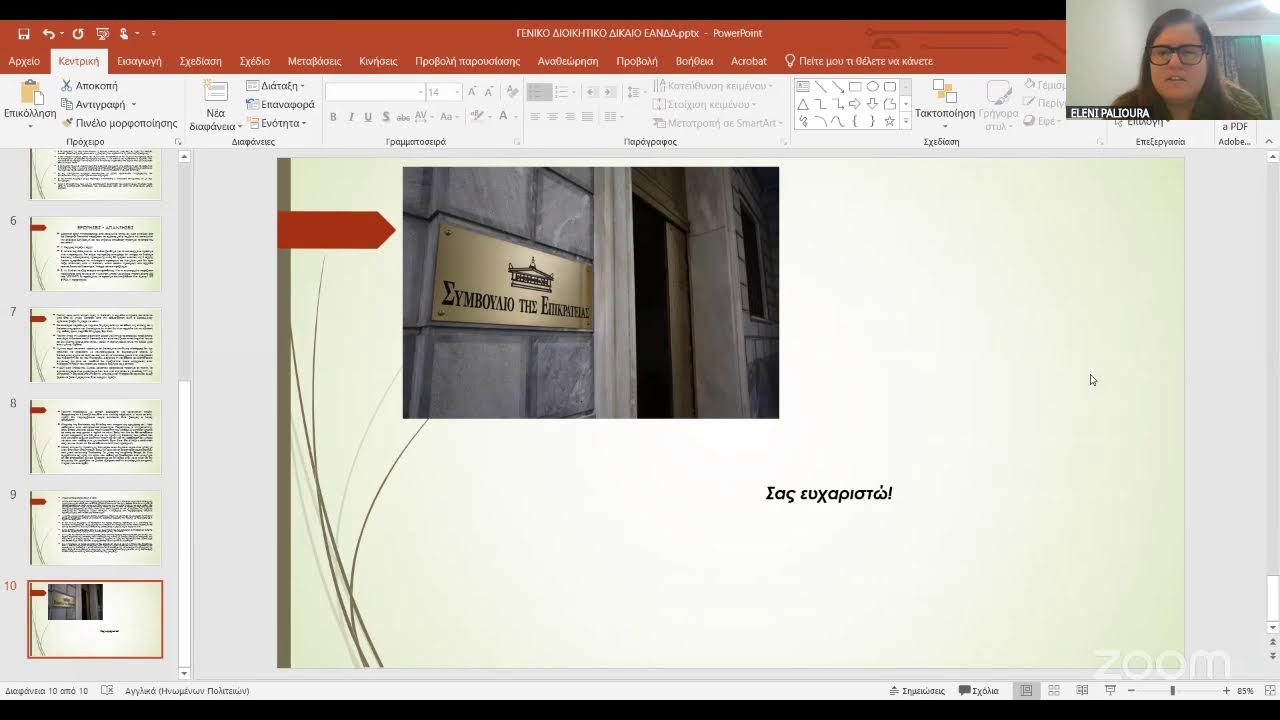Switch to Slide Sorter view
This screenshot has width=1280, height=720.
[1054, 691]
